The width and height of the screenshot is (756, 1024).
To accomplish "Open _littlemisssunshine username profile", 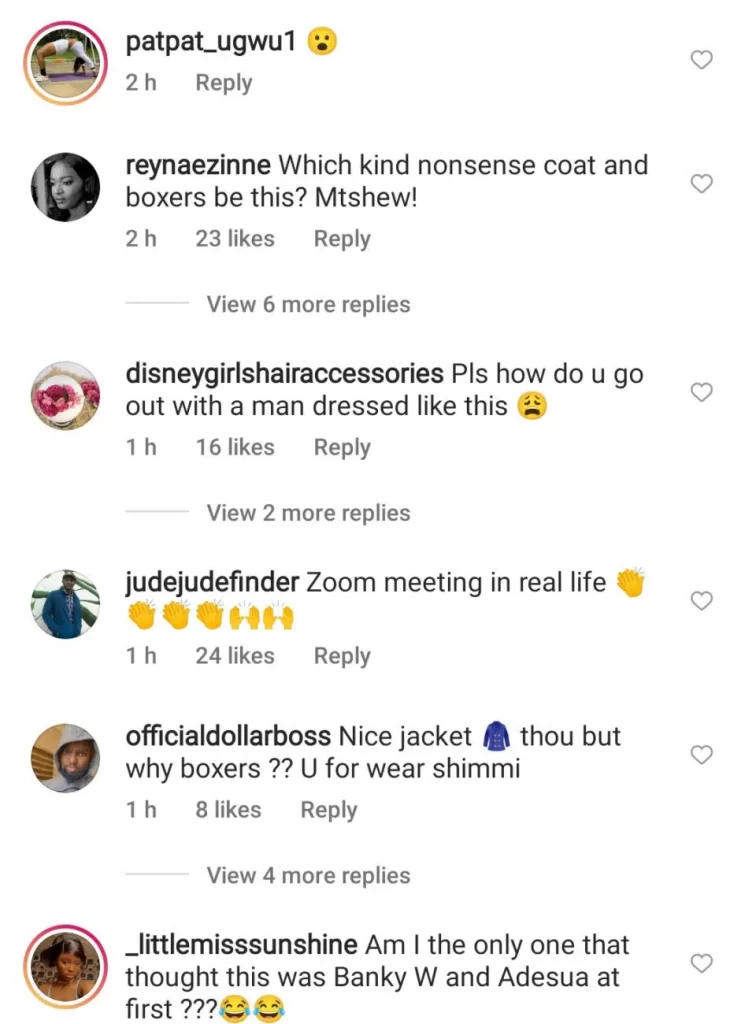I will [x=241, y=944].
